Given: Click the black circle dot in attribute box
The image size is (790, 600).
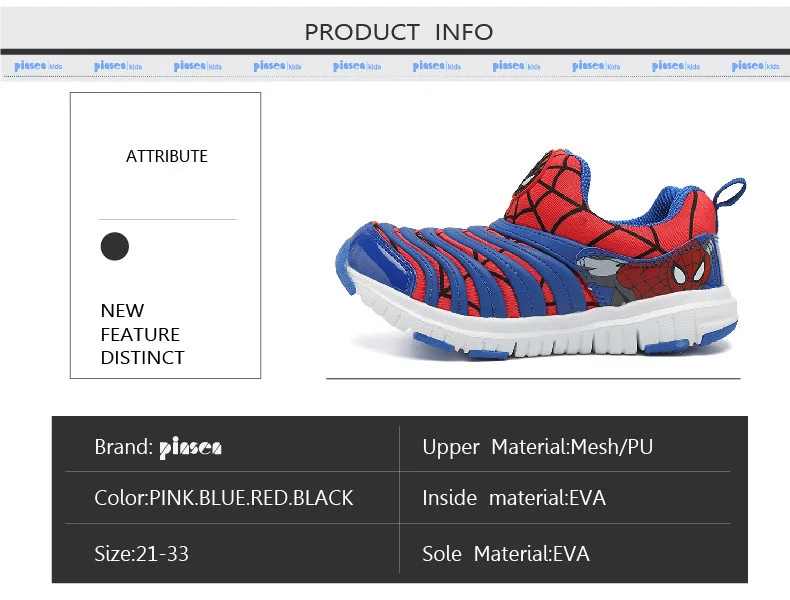Looking at the screenshot, I should click(x=115, y=246).
